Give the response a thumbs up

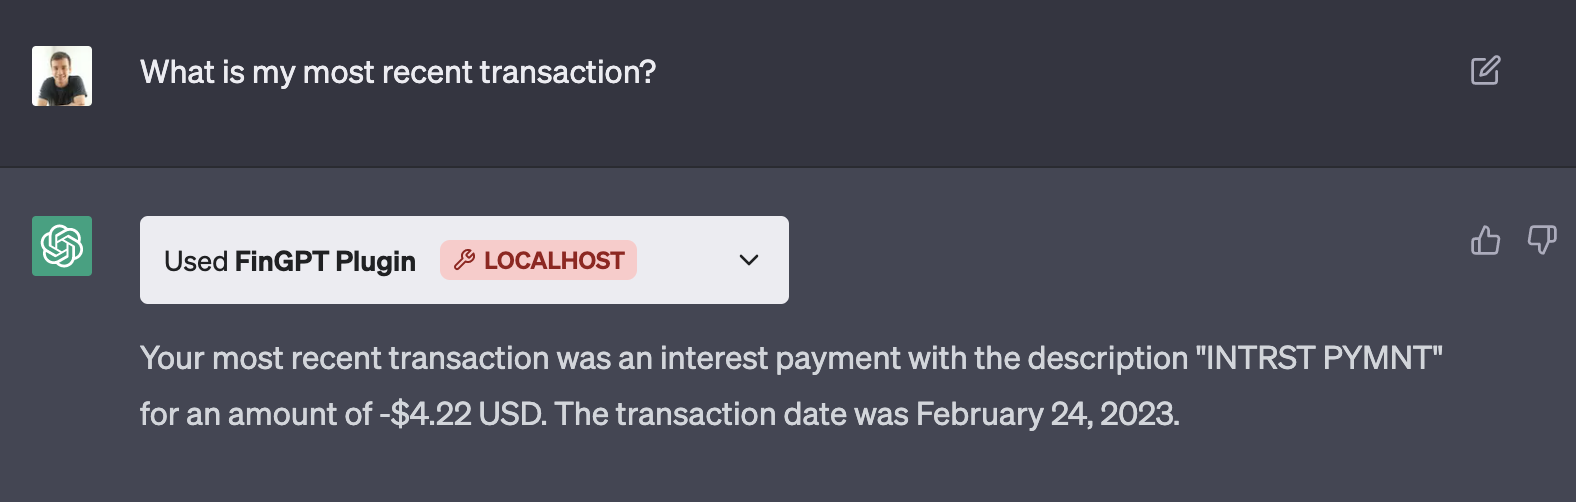click(1485, 240)
